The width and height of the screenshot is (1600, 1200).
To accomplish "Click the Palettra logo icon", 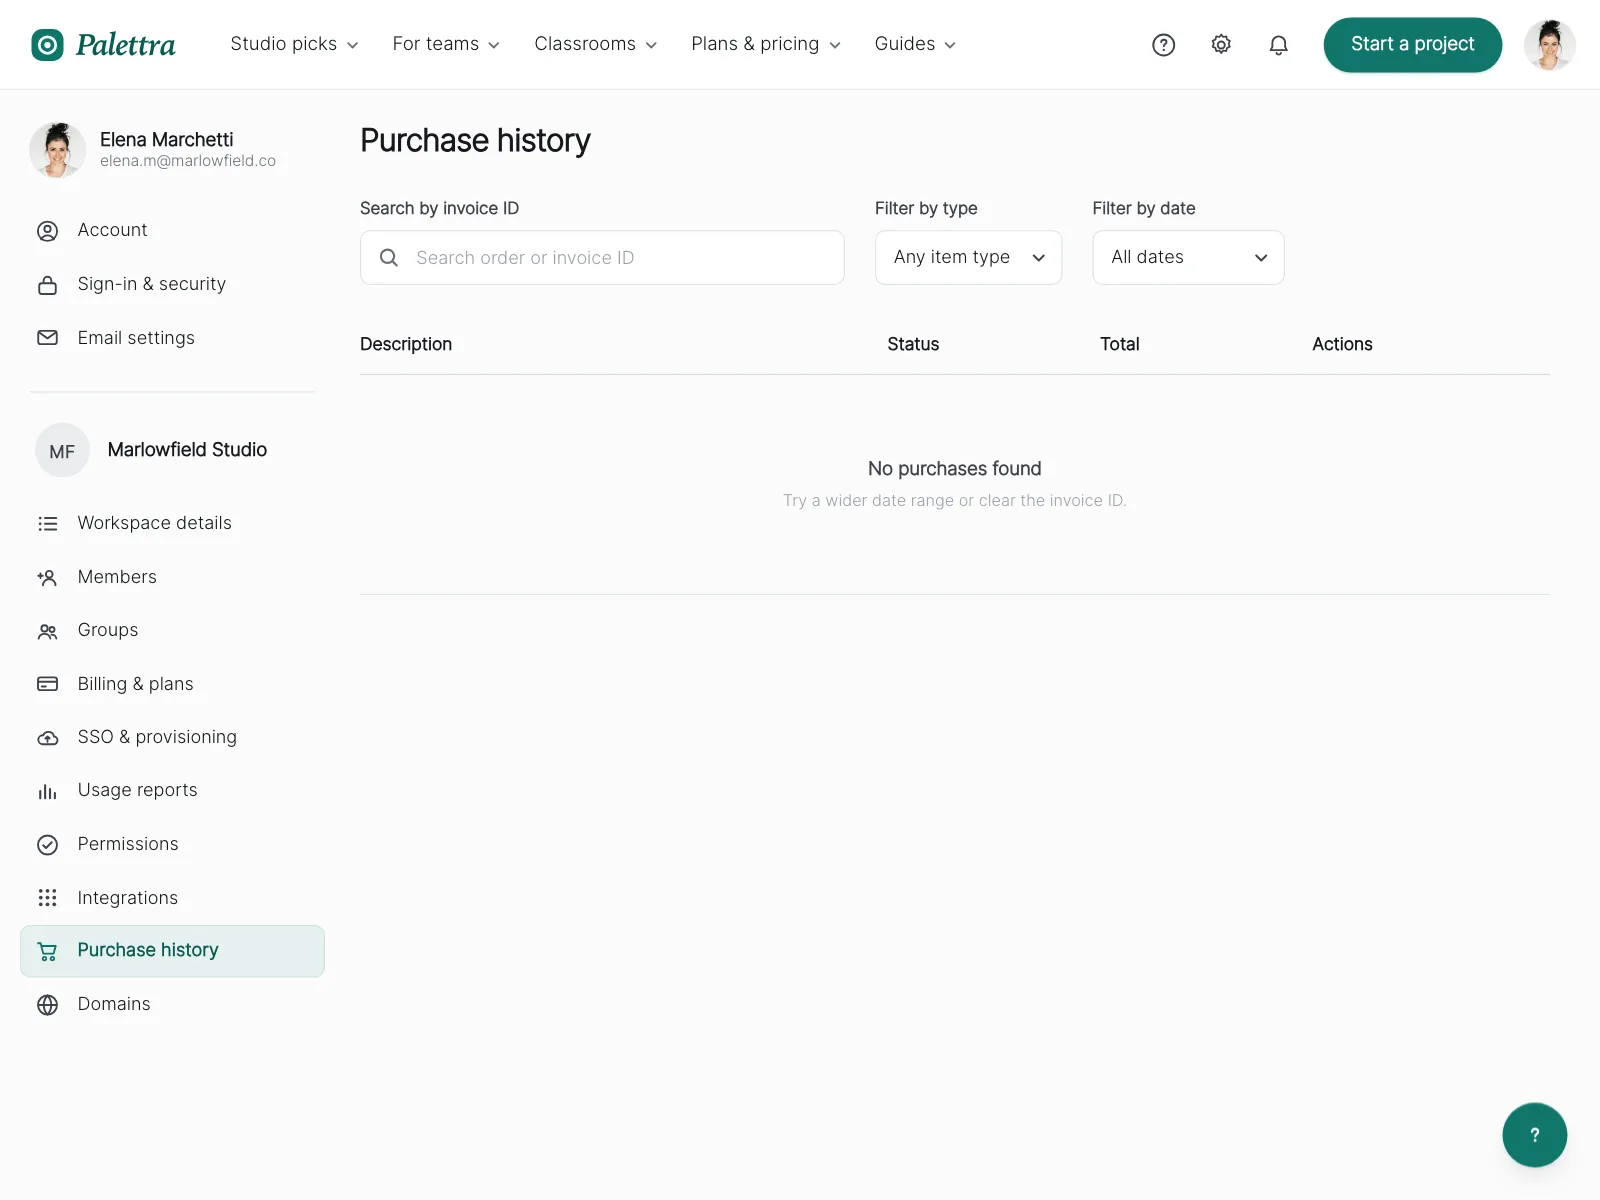I will [x=47, y=45].
